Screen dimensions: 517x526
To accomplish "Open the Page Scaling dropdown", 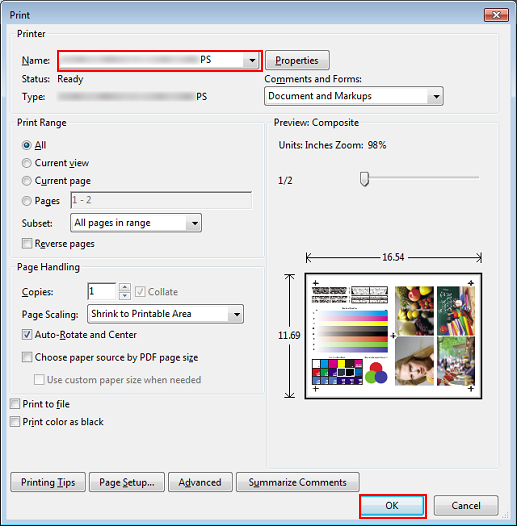I will tap(165, 314).
